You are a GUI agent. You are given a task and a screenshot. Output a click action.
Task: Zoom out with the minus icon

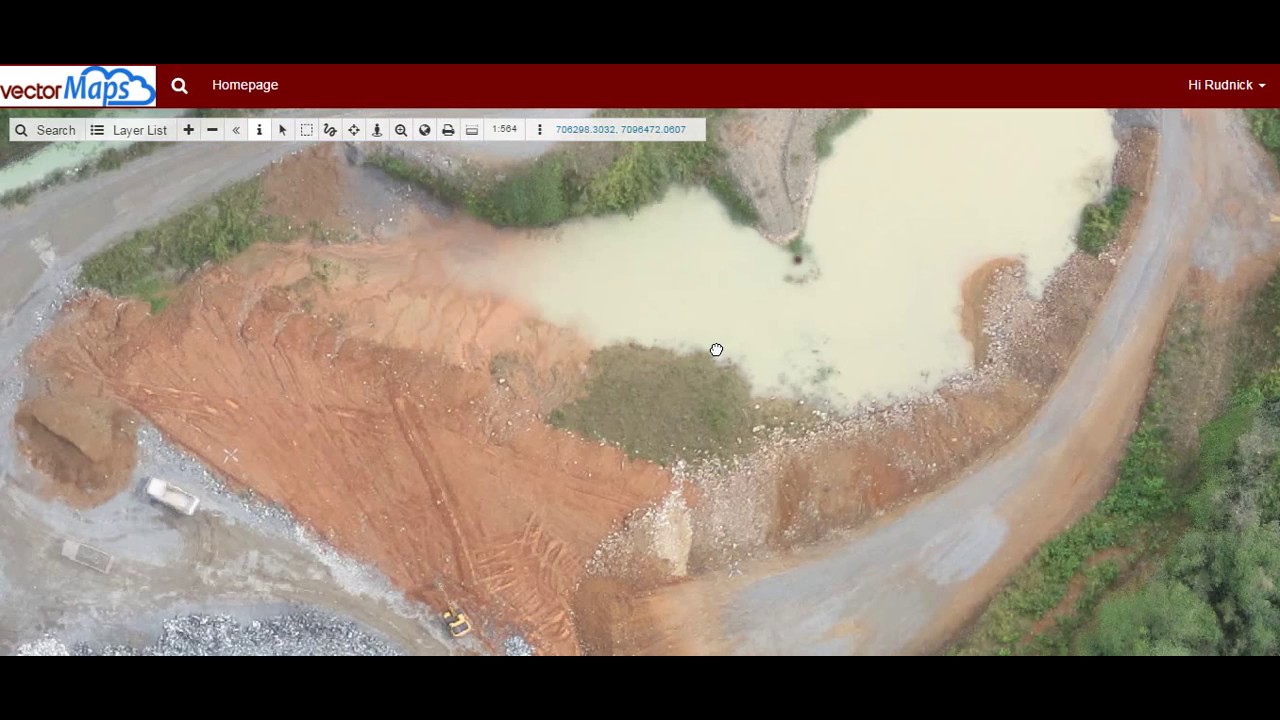212,130
